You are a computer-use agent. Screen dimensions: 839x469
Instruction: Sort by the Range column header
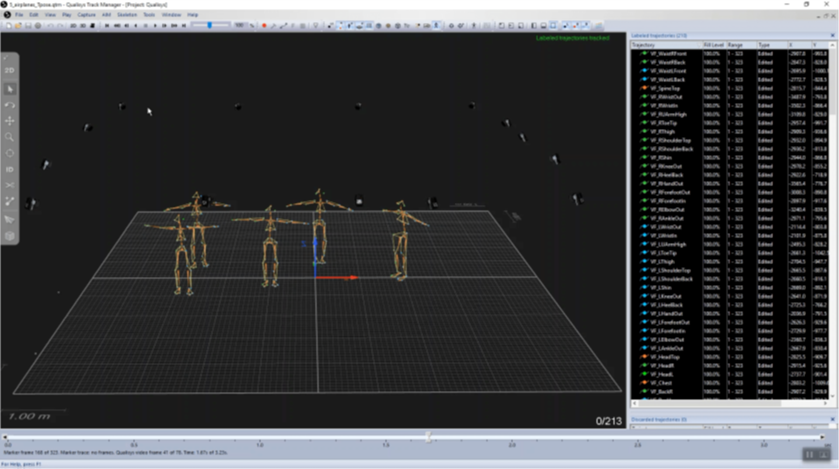(x=741, y=45)
